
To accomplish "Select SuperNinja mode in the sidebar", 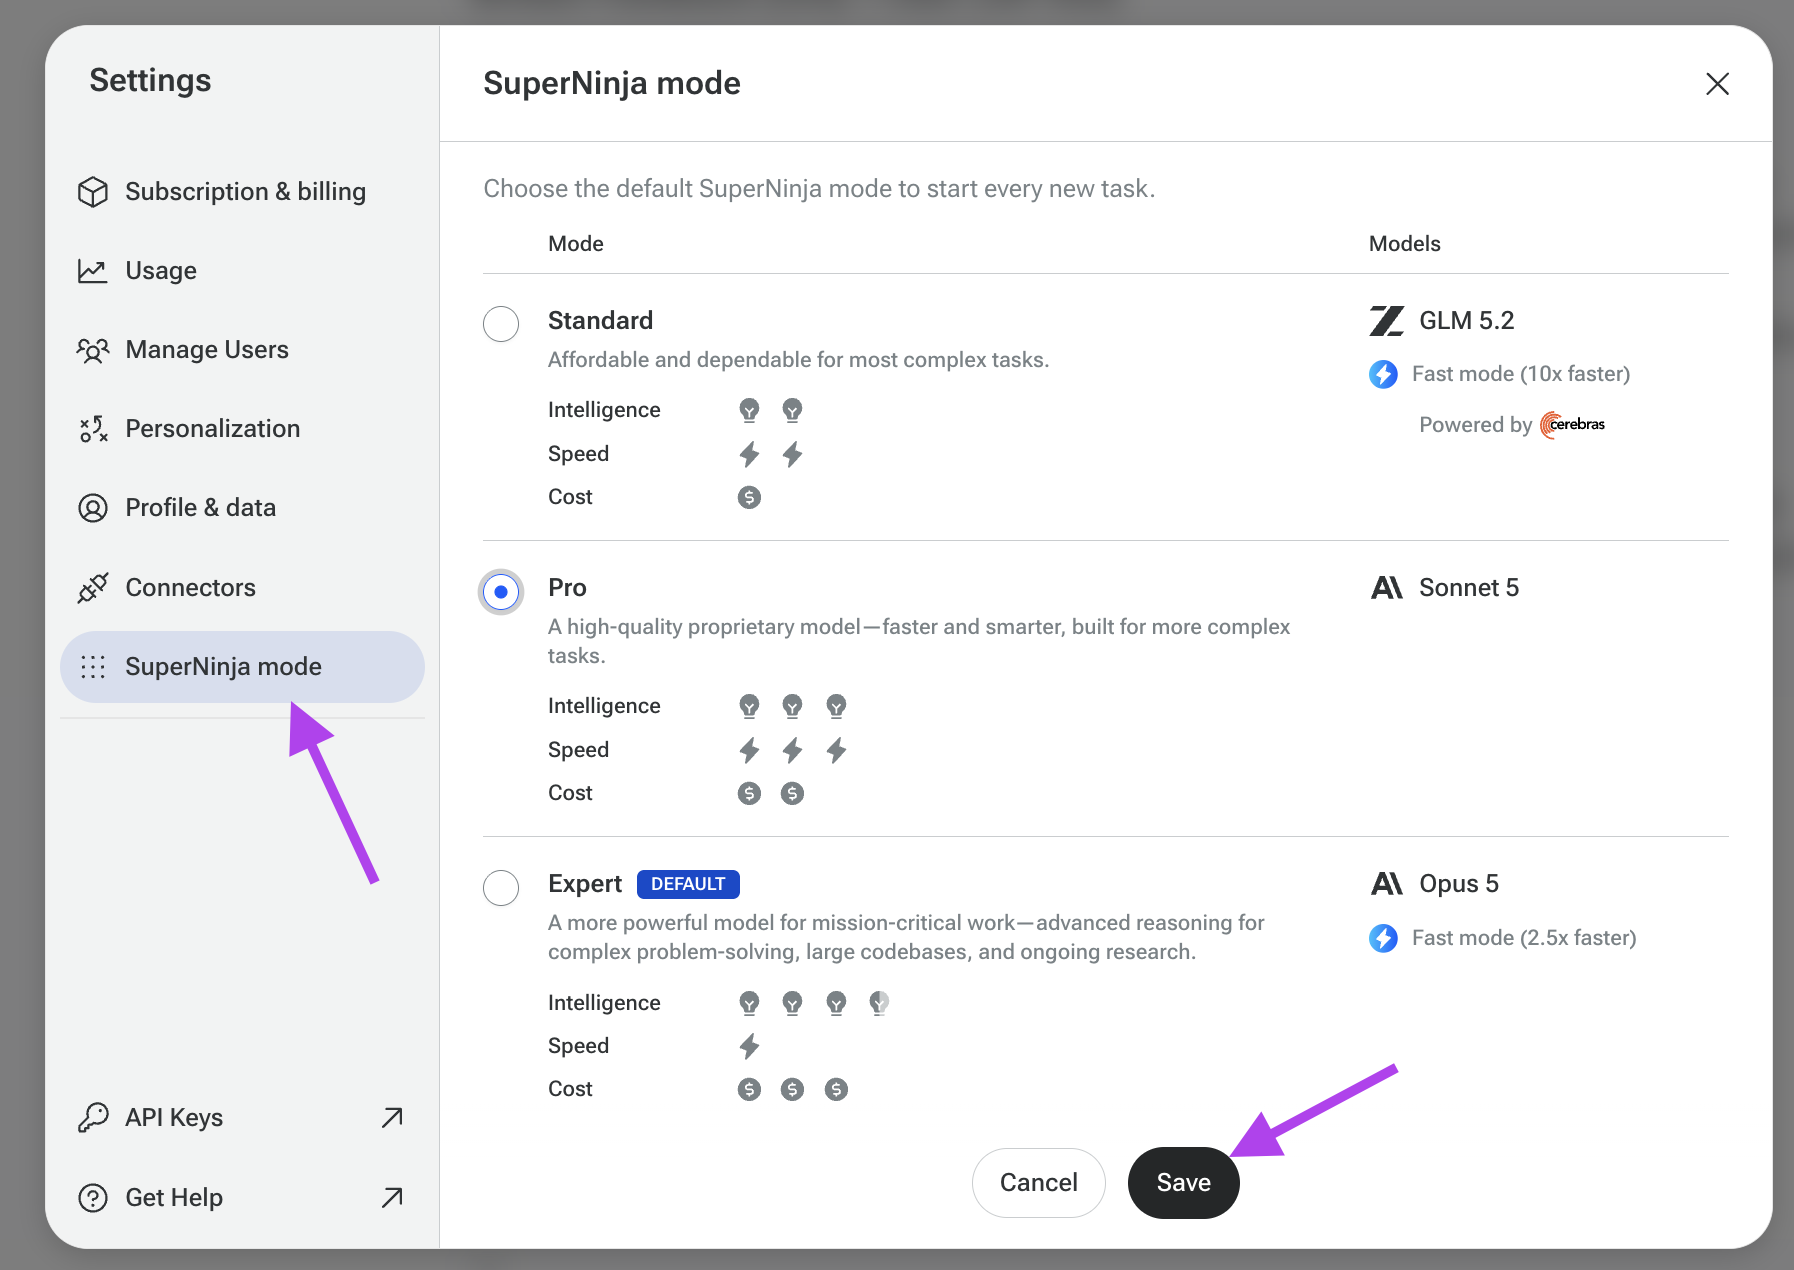I will click(242, 667).
